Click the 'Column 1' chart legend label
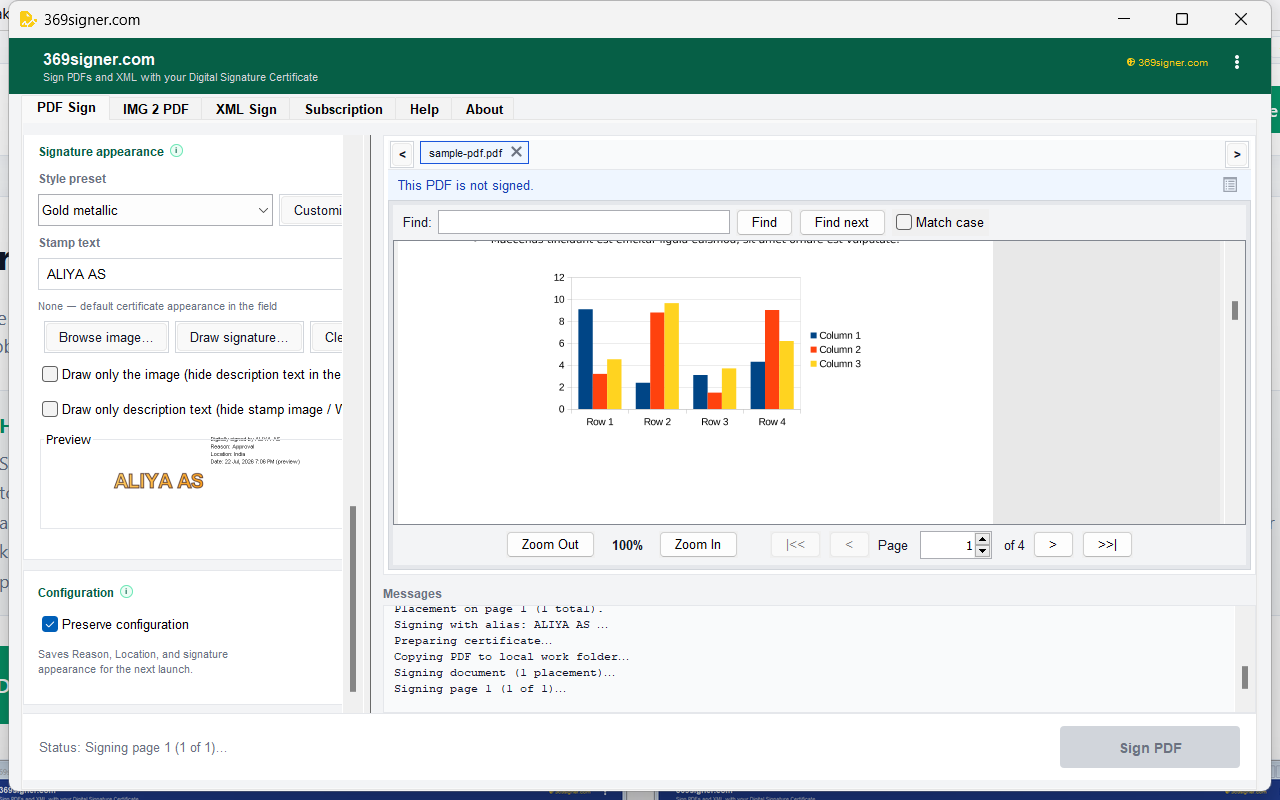1280x800 pixels. pos(840,336)
